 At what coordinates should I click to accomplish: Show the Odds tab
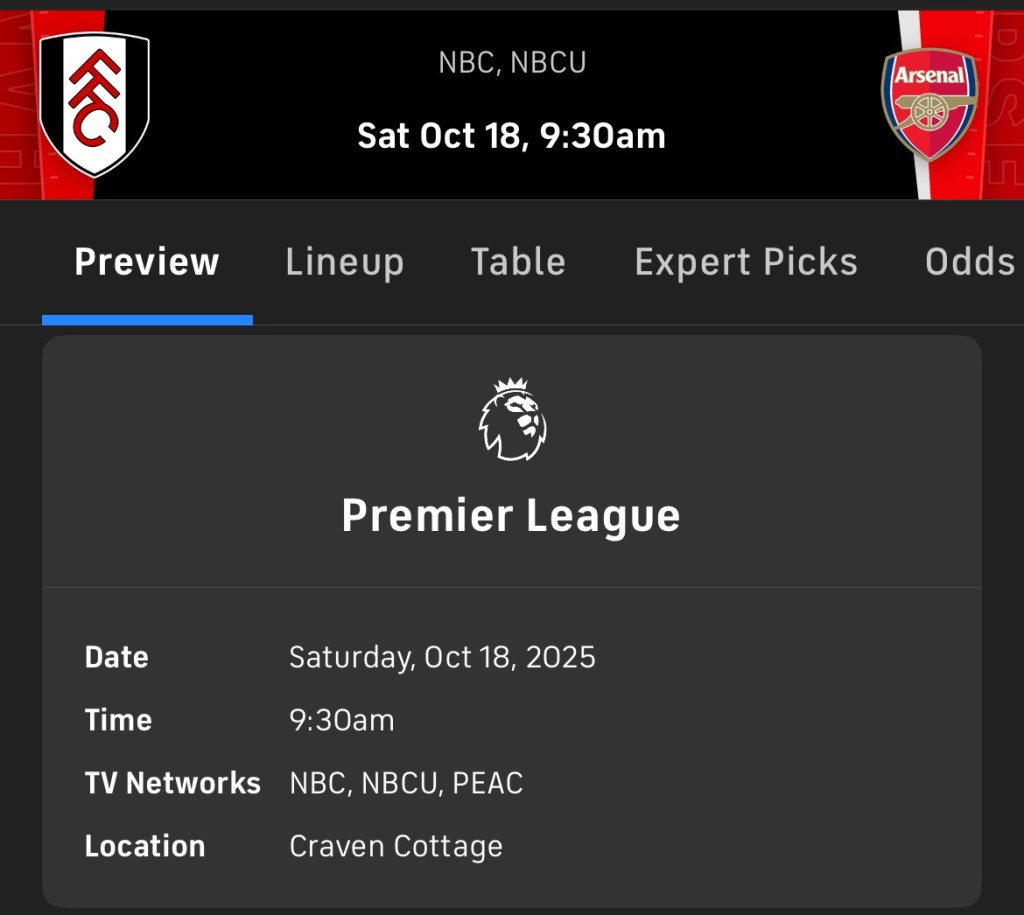point(969,262)
